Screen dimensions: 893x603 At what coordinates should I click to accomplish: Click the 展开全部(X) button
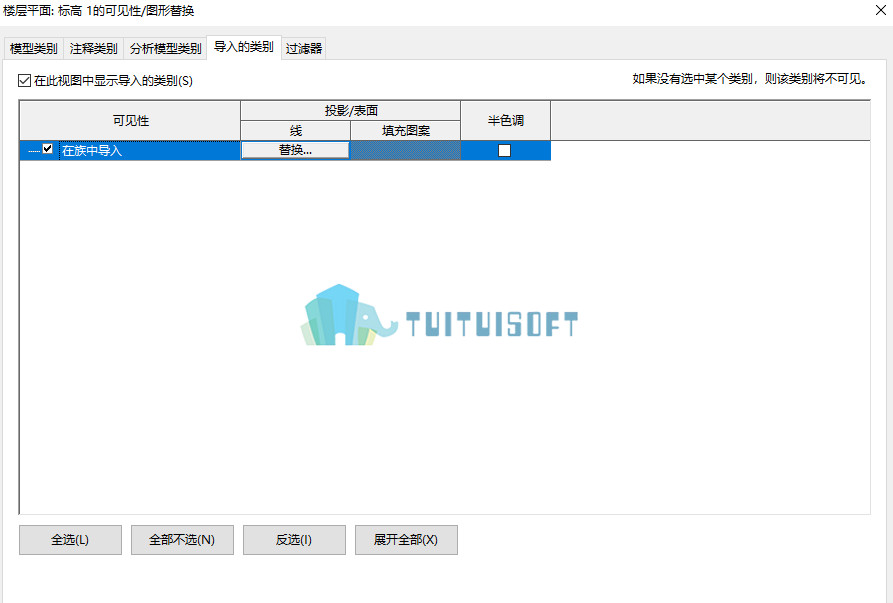tap(406, 539)
